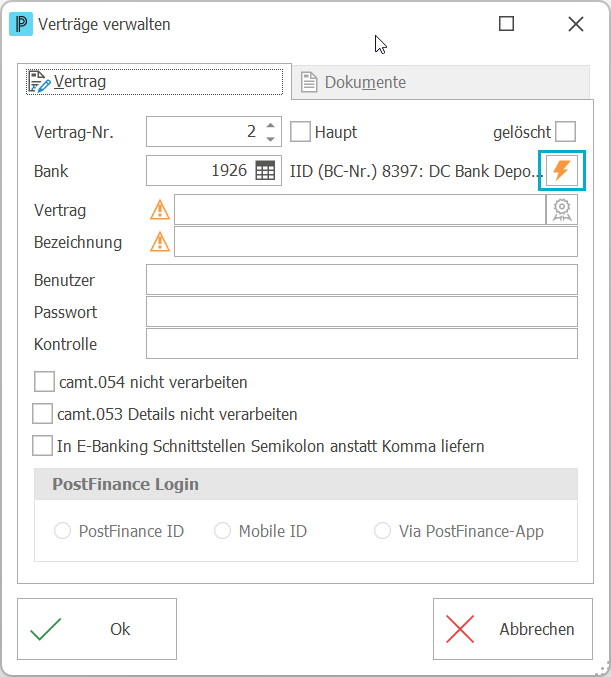The image size is (611, 677).
Task: Click the IID (BC-Nr.) 8397 bank description
Action: tap(416, 171)
